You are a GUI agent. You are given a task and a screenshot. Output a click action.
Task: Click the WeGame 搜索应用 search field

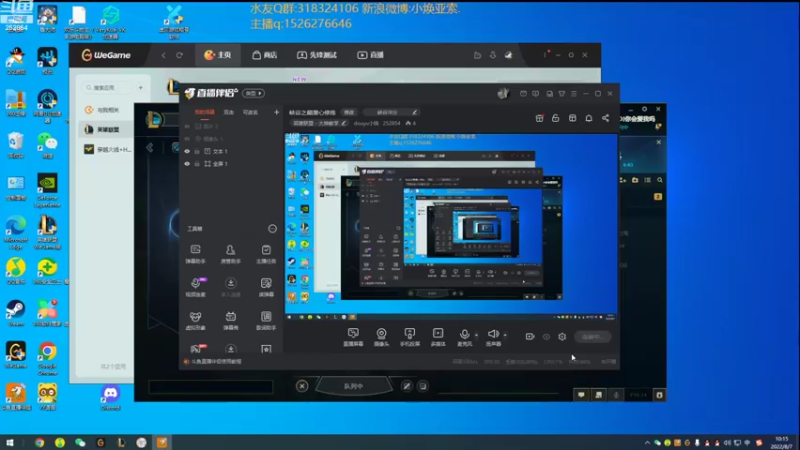coord(108,88)
